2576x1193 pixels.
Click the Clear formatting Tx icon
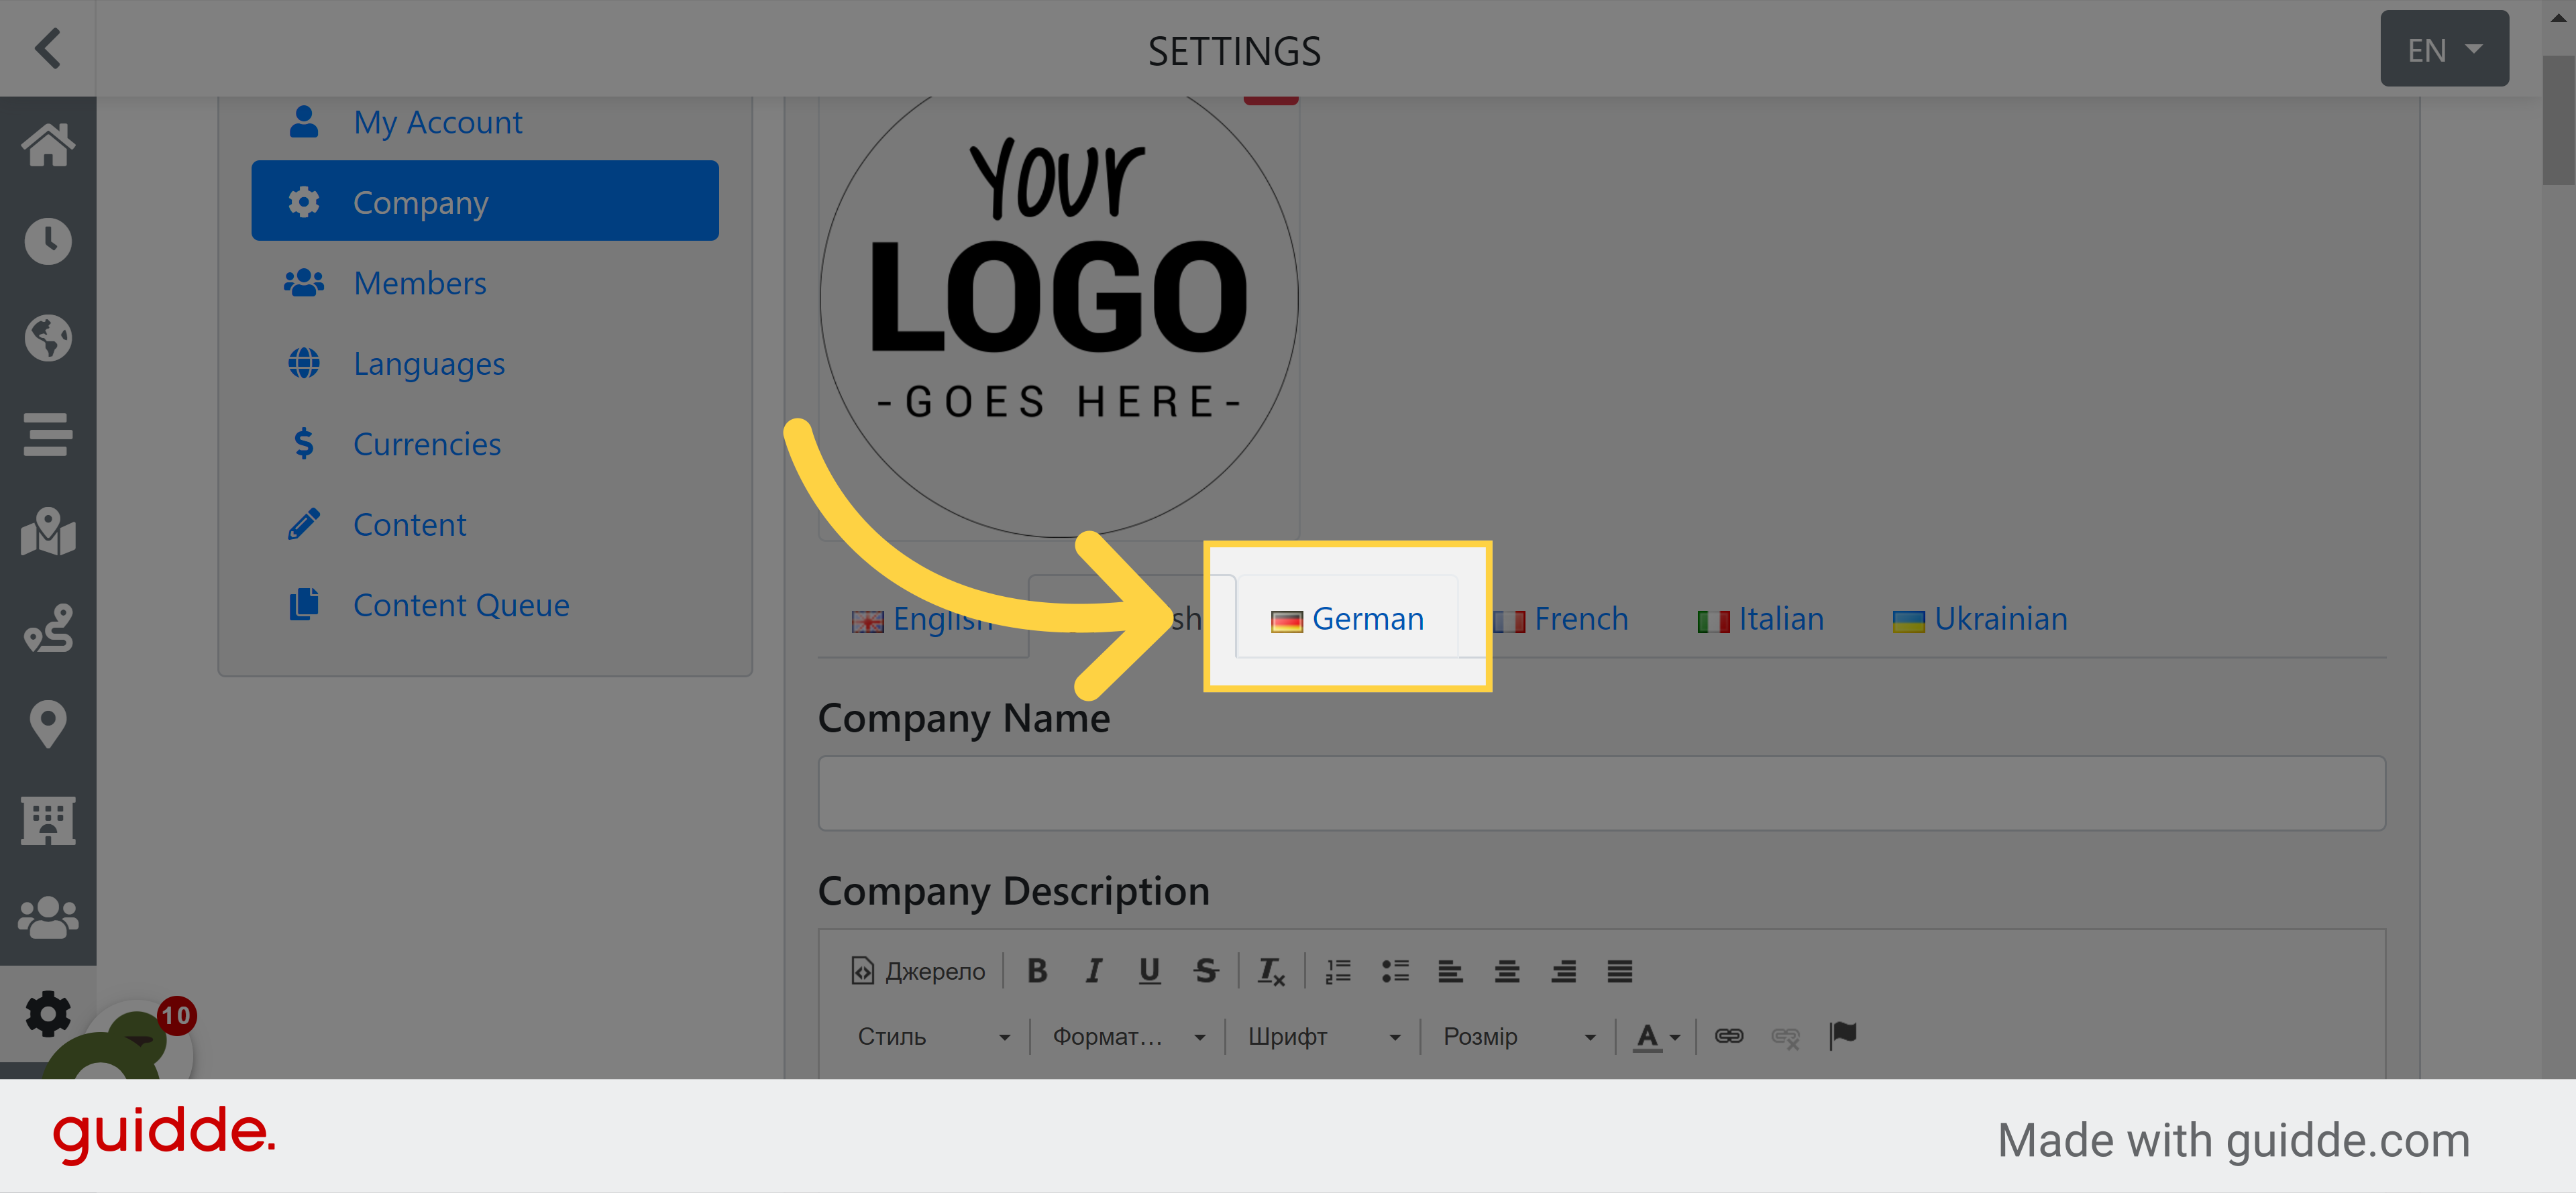point(1273,971)
